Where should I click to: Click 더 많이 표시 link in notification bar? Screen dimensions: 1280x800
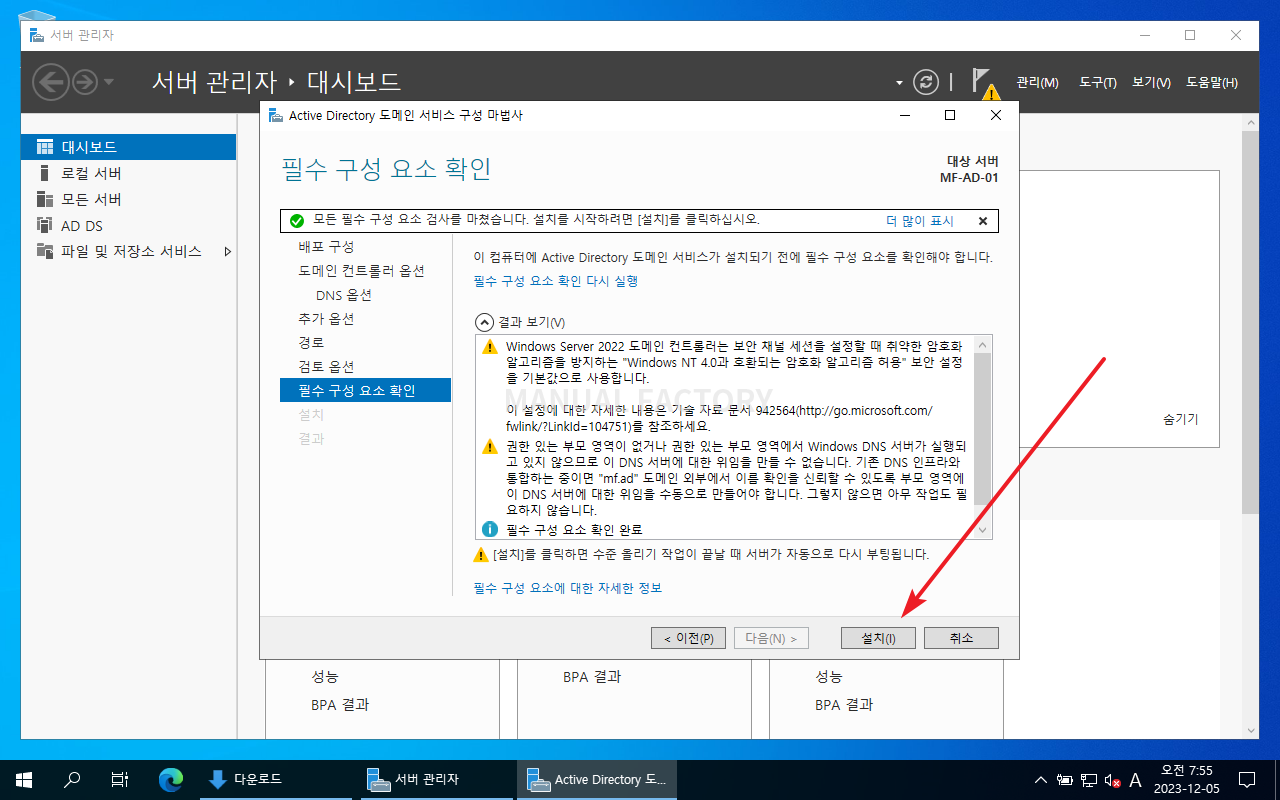920,221
